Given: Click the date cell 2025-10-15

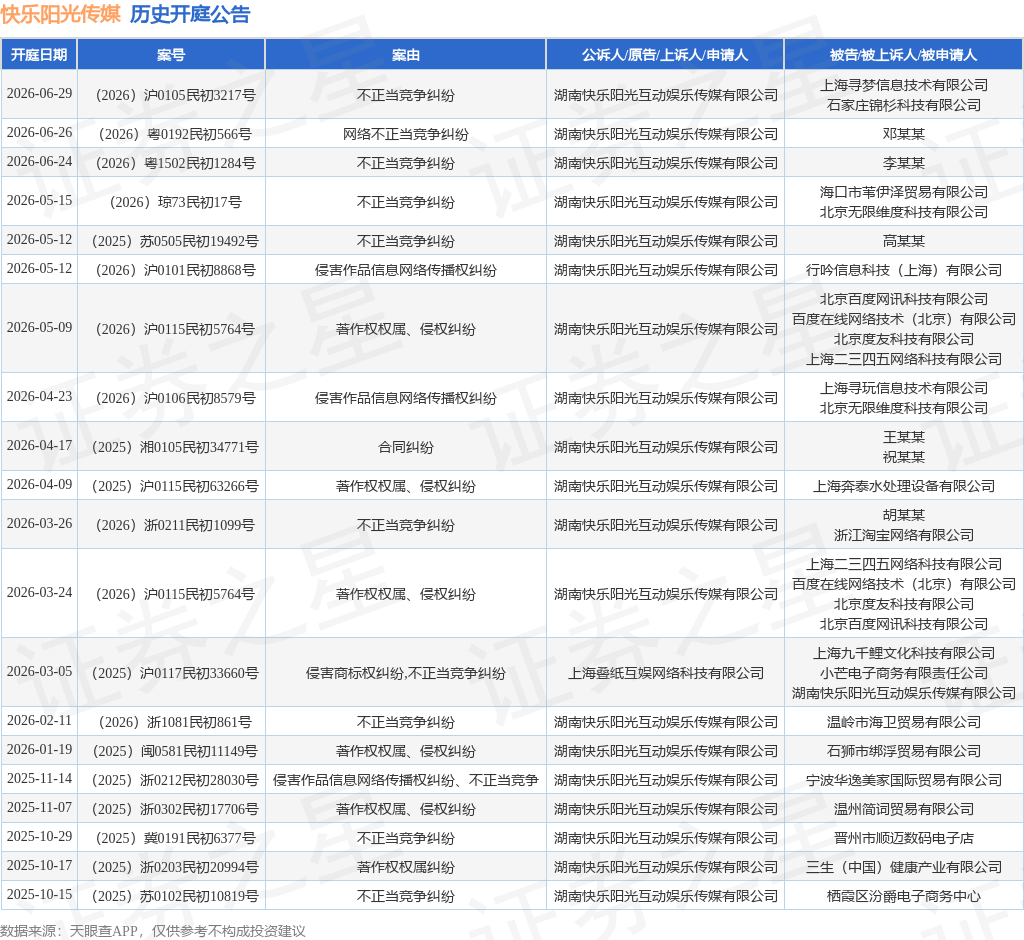Looking at the screenshot, I should pos(39,894).
